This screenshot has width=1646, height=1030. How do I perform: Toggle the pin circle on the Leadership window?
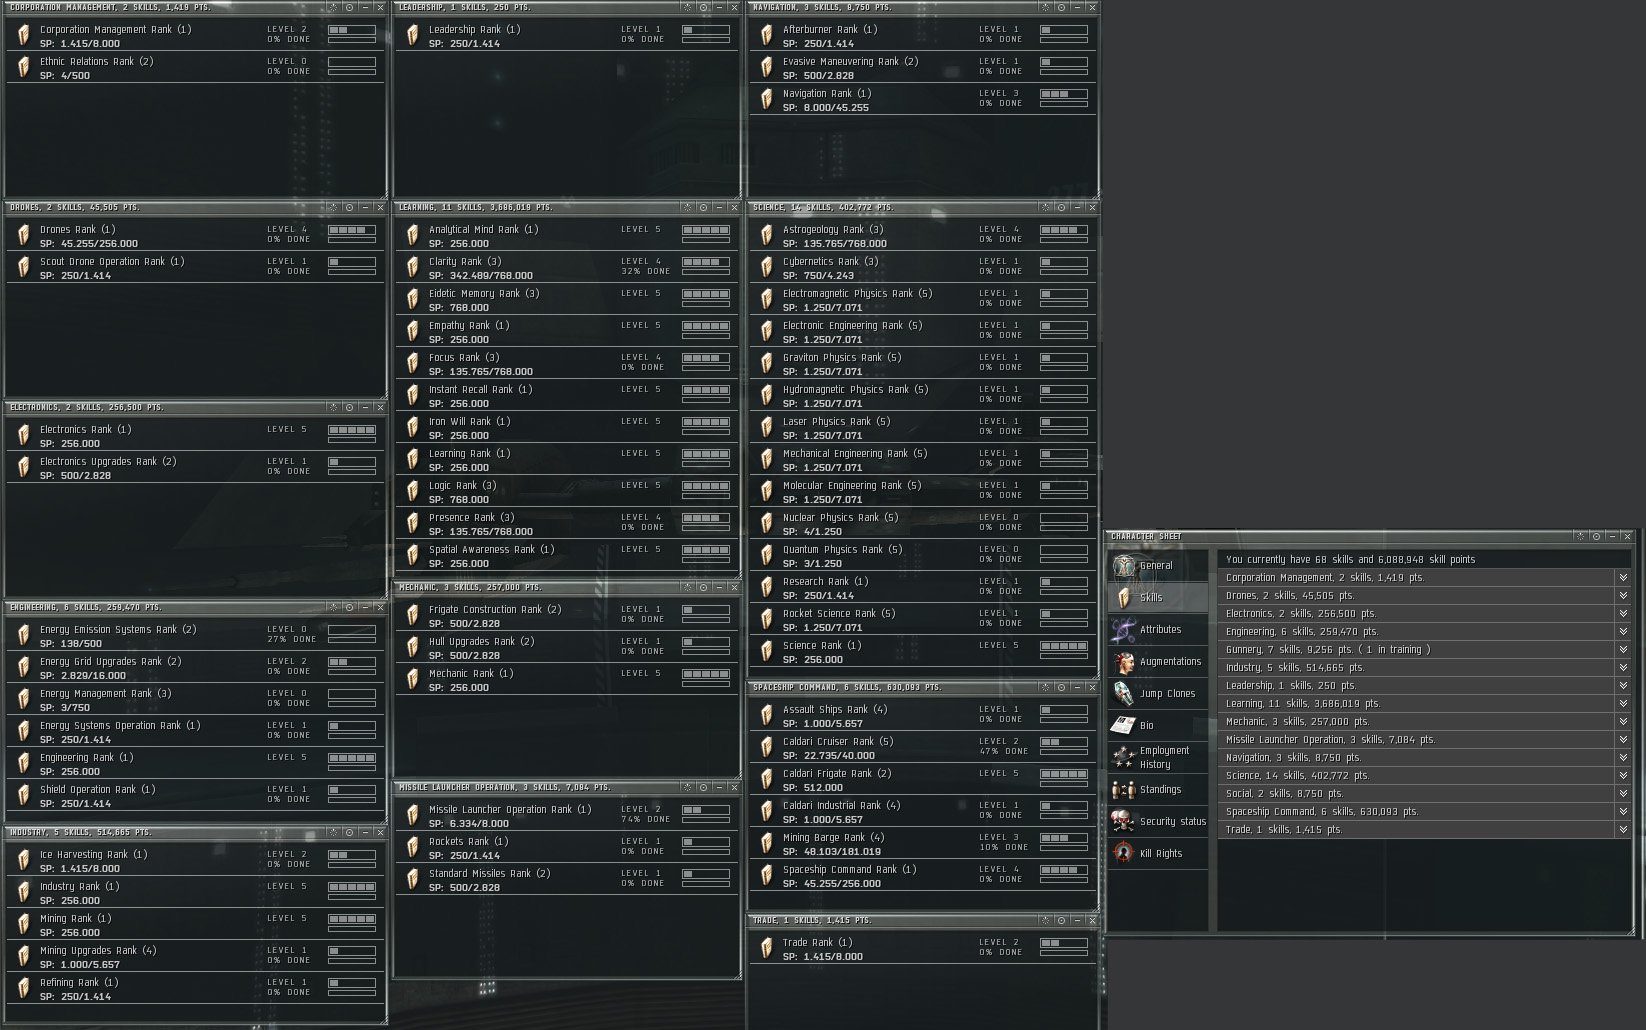[x=703, y=7]
